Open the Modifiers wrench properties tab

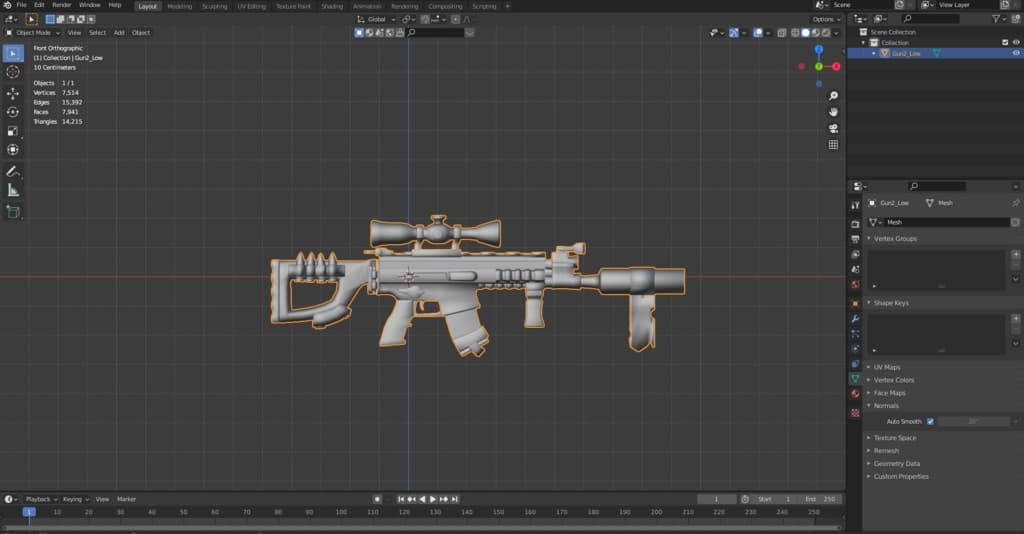(855, 318)
